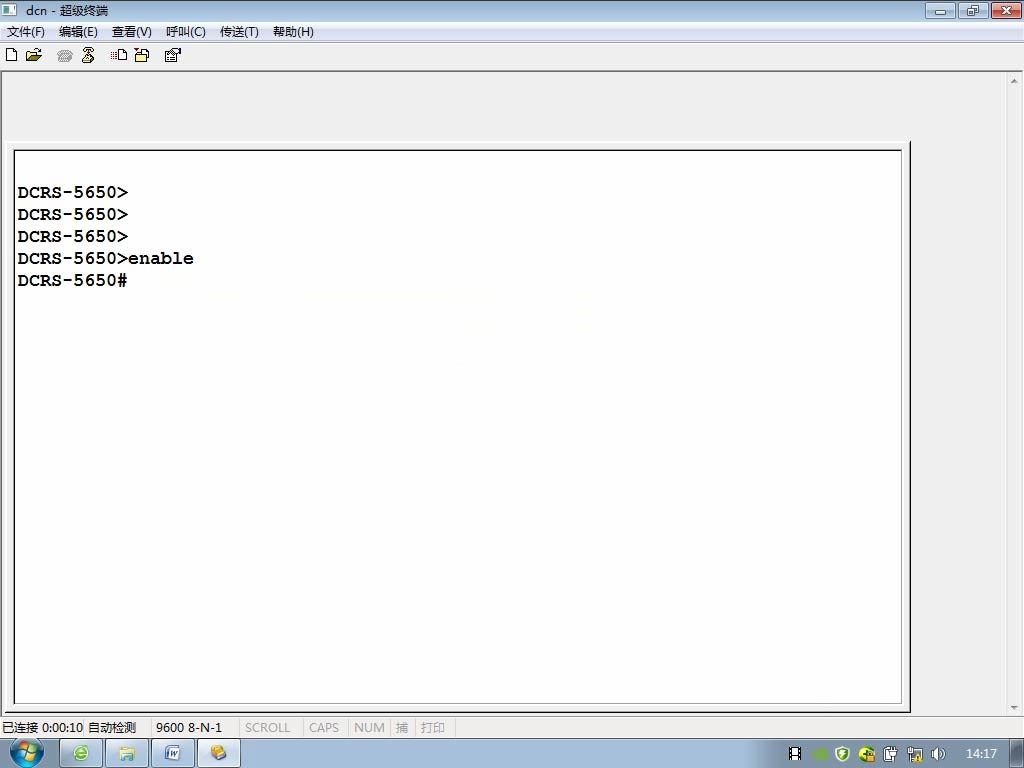This screenshot has width=1024, height=768.
Task: Restore down the dcn 超级终端 window
Action: point(972,10)
